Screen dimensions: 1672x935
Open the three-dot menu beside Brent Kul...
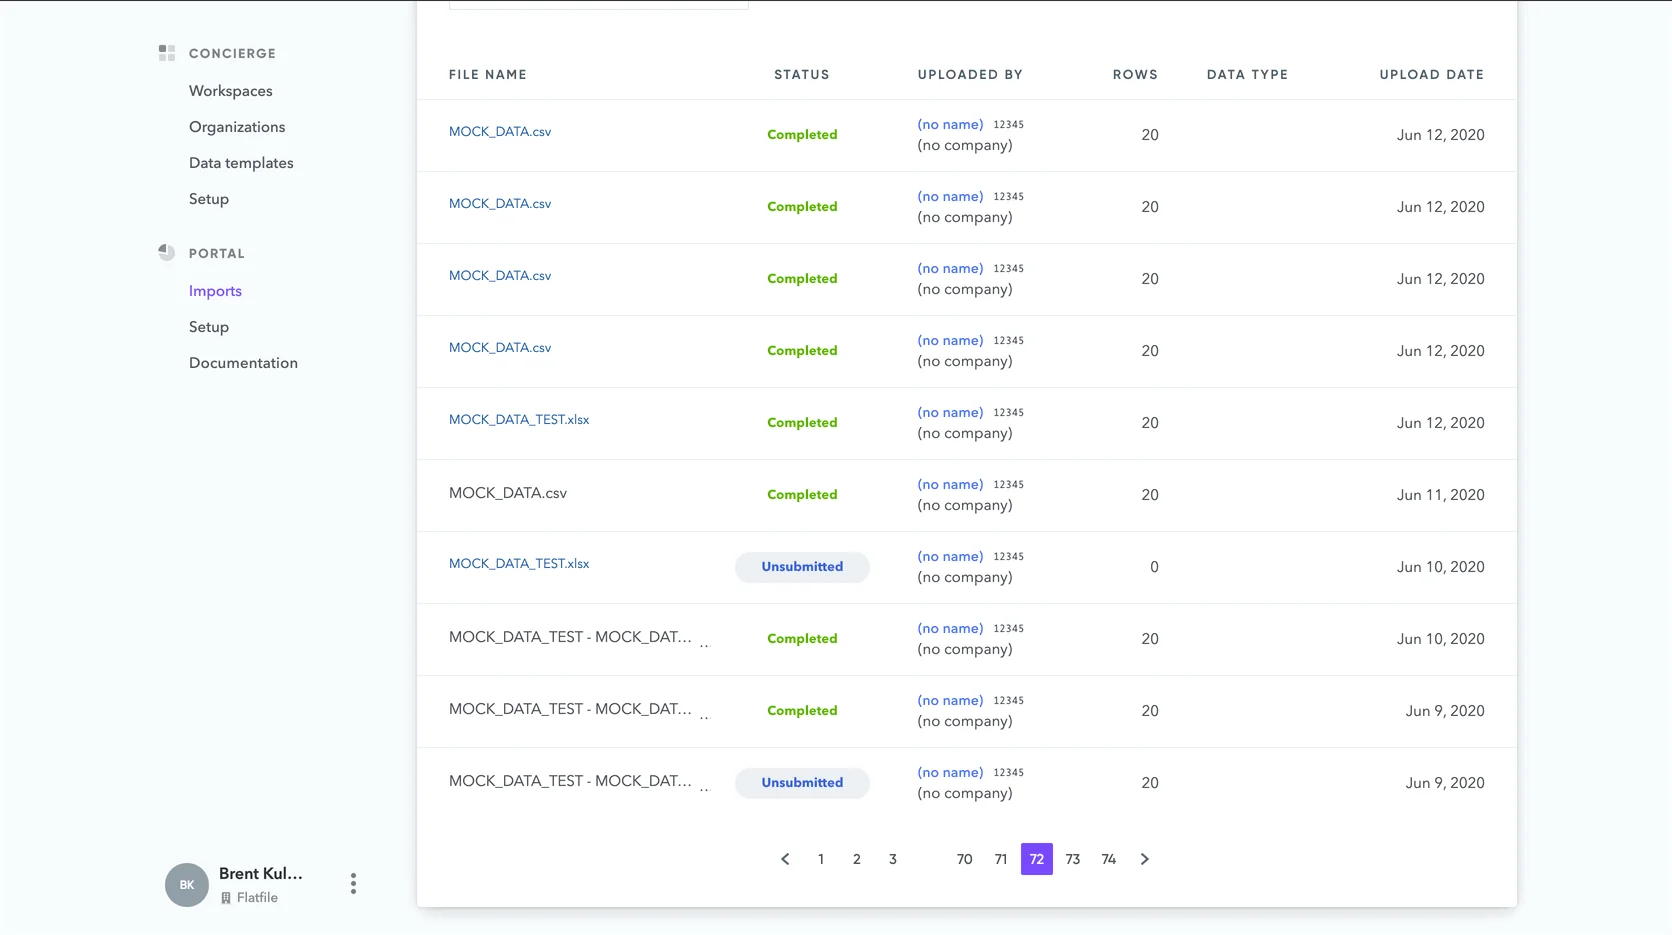coord(352,883)
